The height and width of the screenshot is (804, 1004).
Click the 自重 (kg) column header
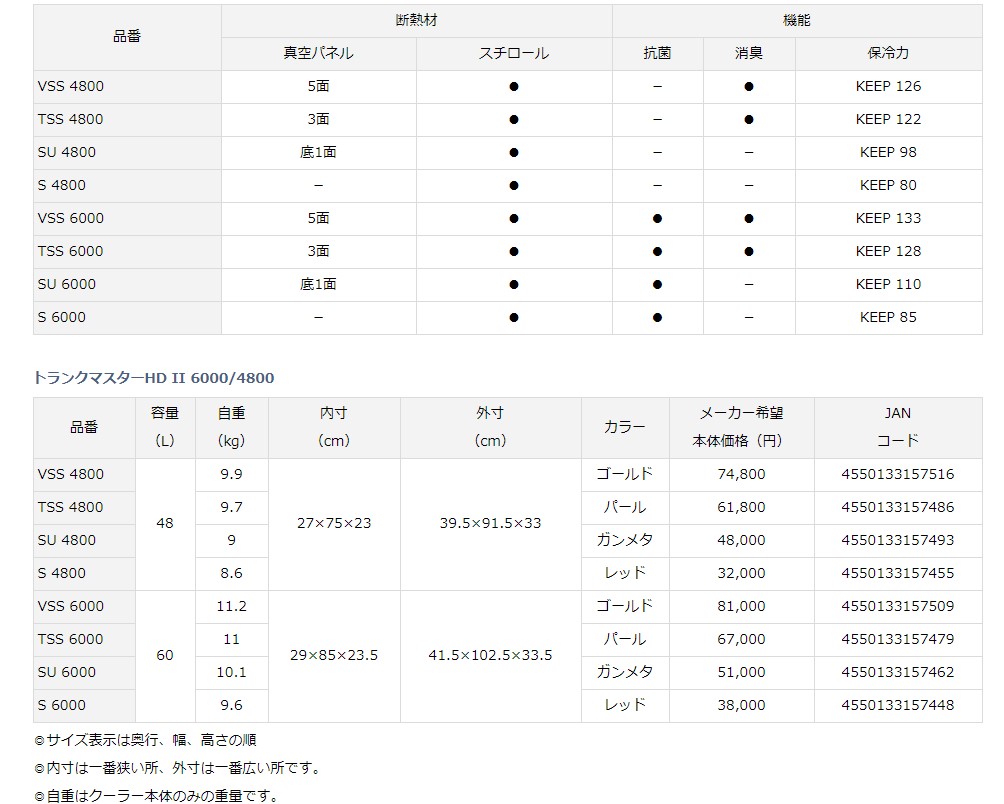pyautogui.click(x=232, y=428)
